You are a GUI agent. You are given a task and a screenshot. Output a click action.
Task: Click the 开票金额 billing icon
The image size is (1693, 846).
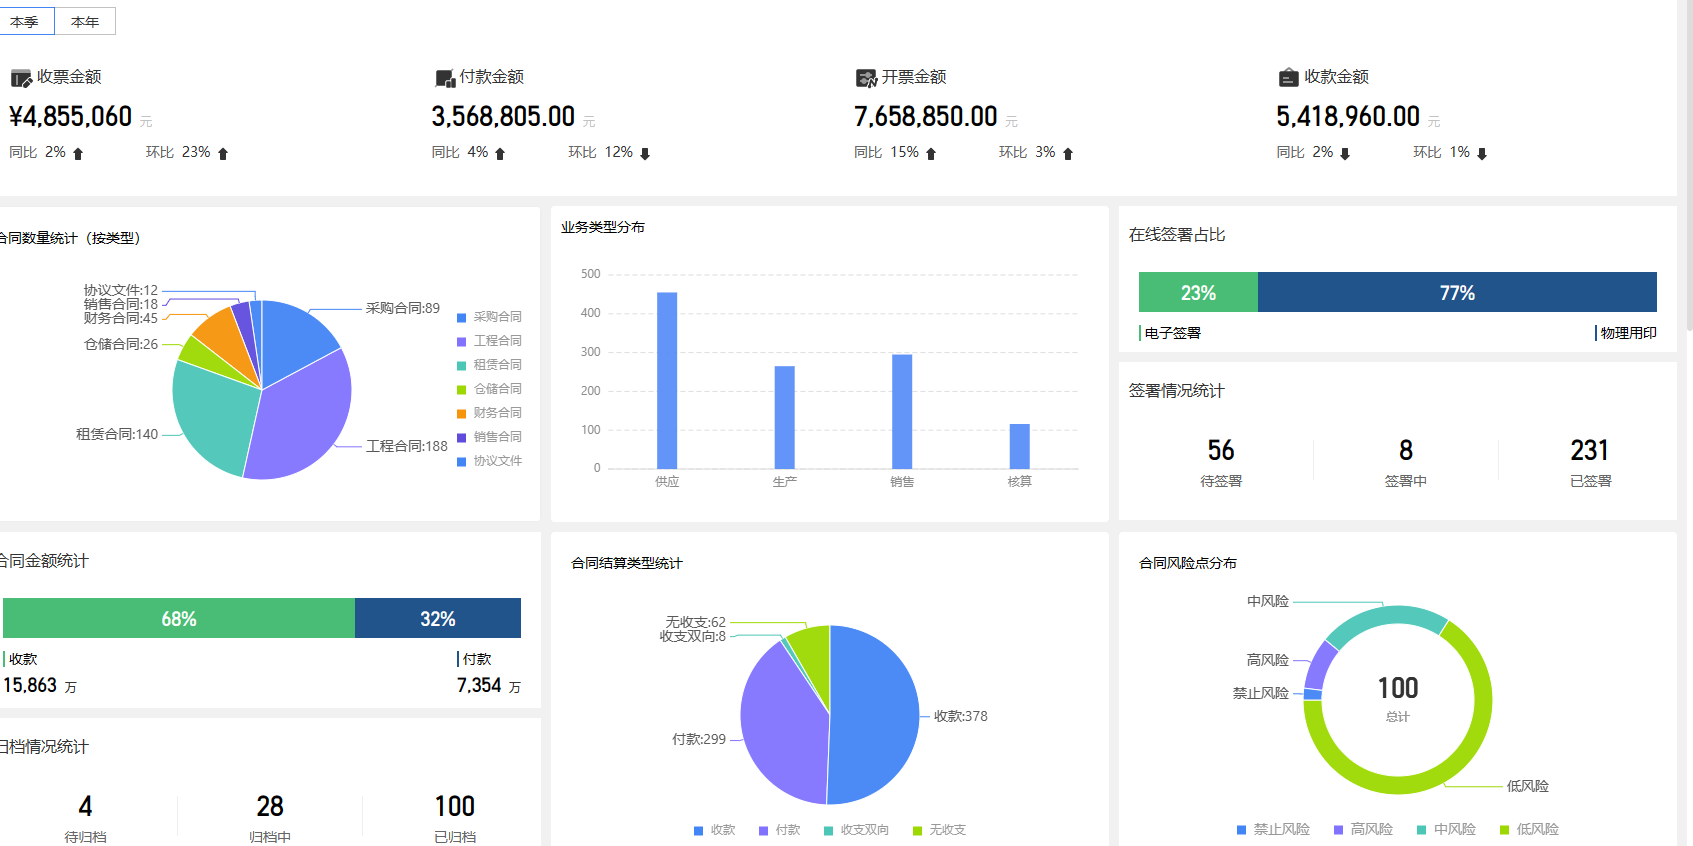point(867,78)
